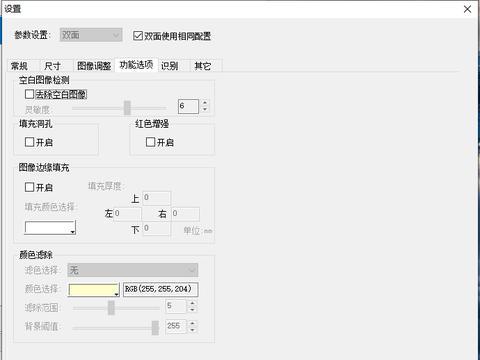Switch to the 图像调整 tab

tap(94, 66)
